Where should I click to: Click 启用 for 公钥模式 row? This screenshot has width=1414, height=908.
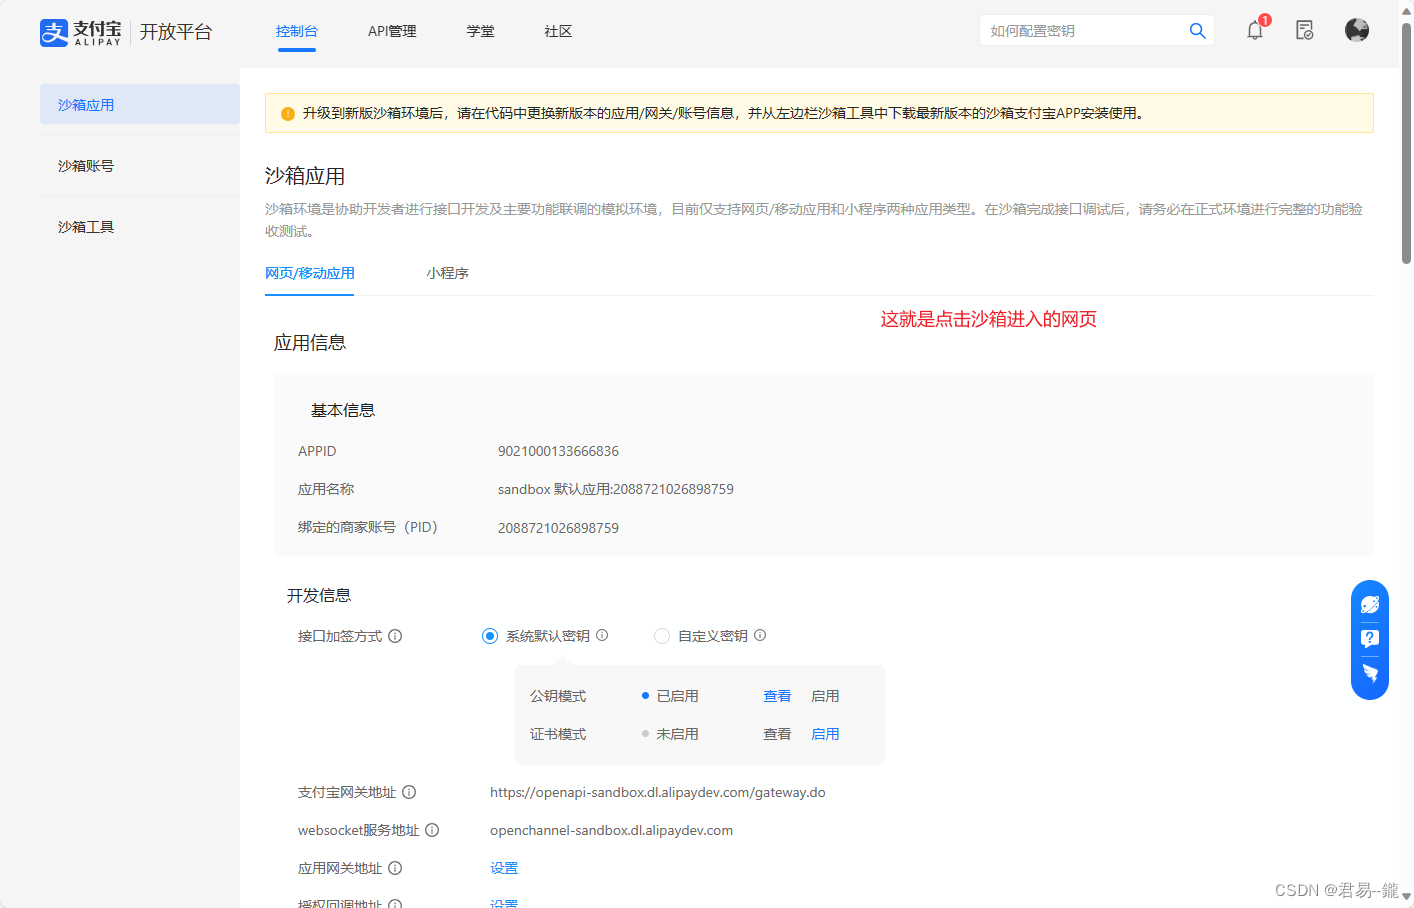[825, 696]
